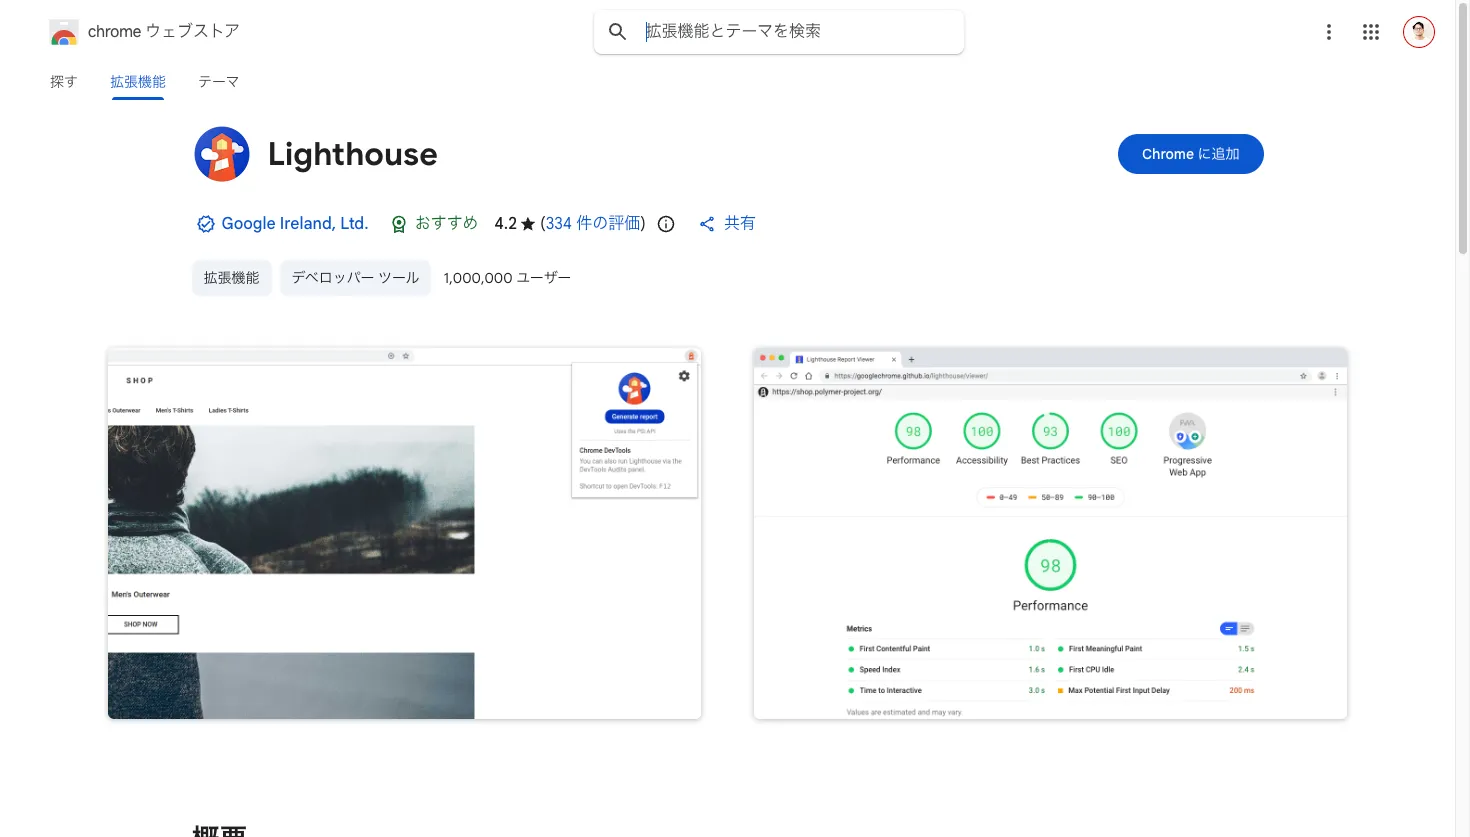Focus the 拡張機能とテーマを検索 search field
Screen dimensions: 1470x837
pyautogui.click(x=779, y=32)
